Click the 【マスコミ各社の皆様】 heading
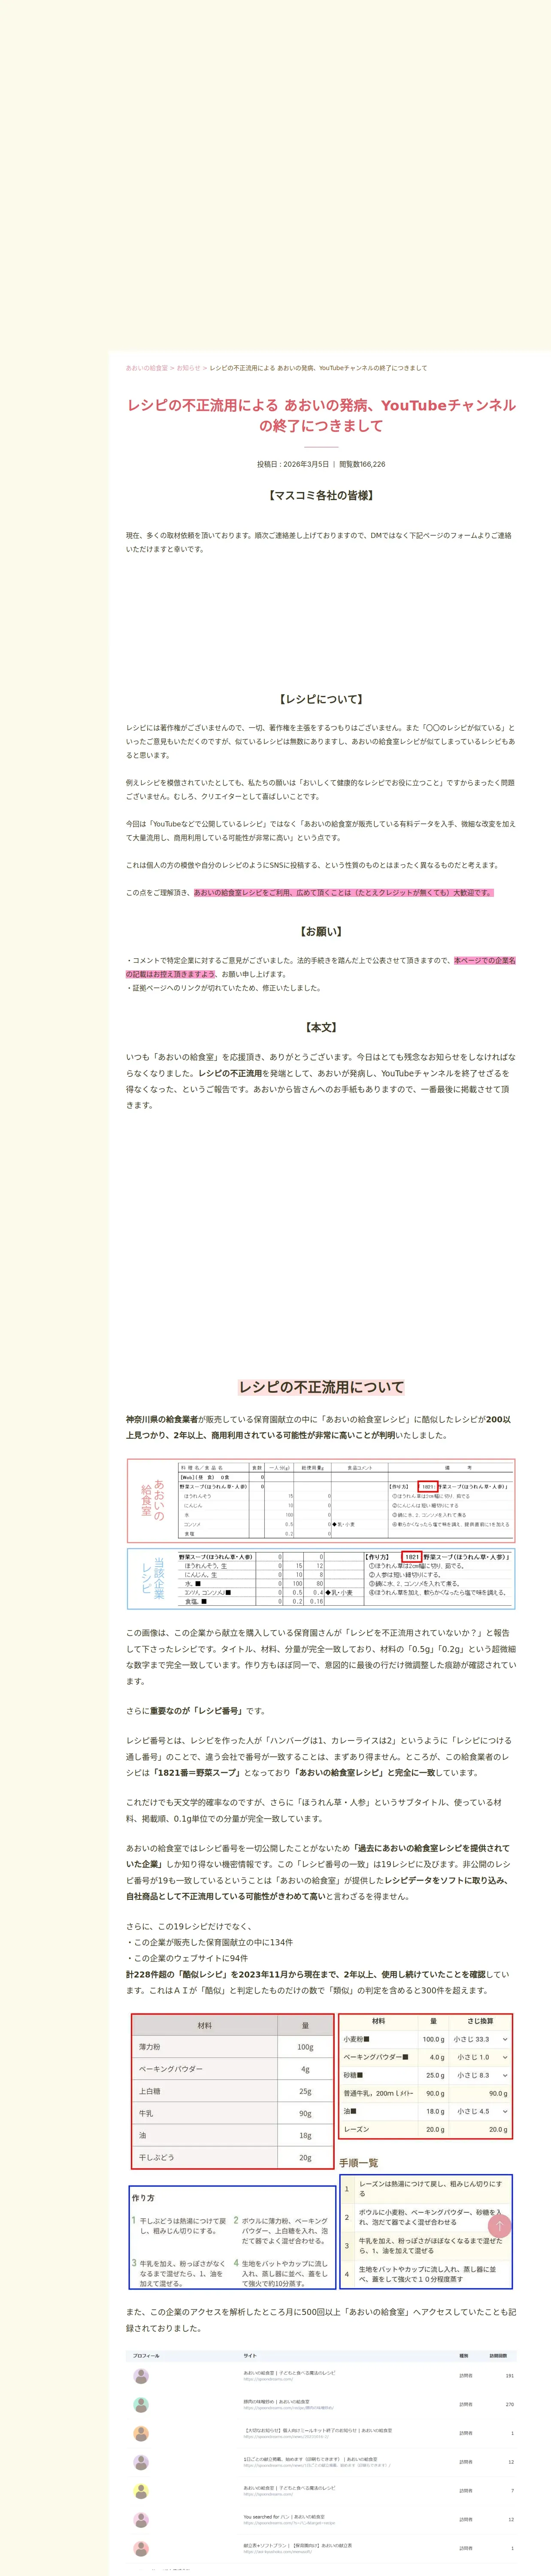The image size is (551, 2576). point(321,495)
